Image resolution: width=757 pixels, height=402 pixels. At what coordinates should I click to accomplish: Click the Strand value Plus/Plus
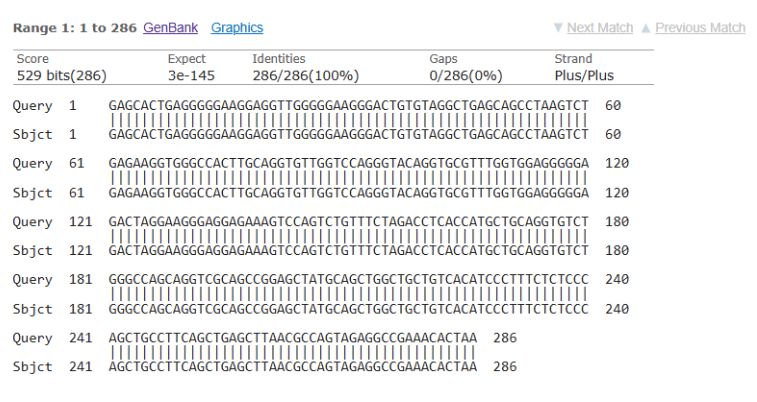tap(584, 76)
